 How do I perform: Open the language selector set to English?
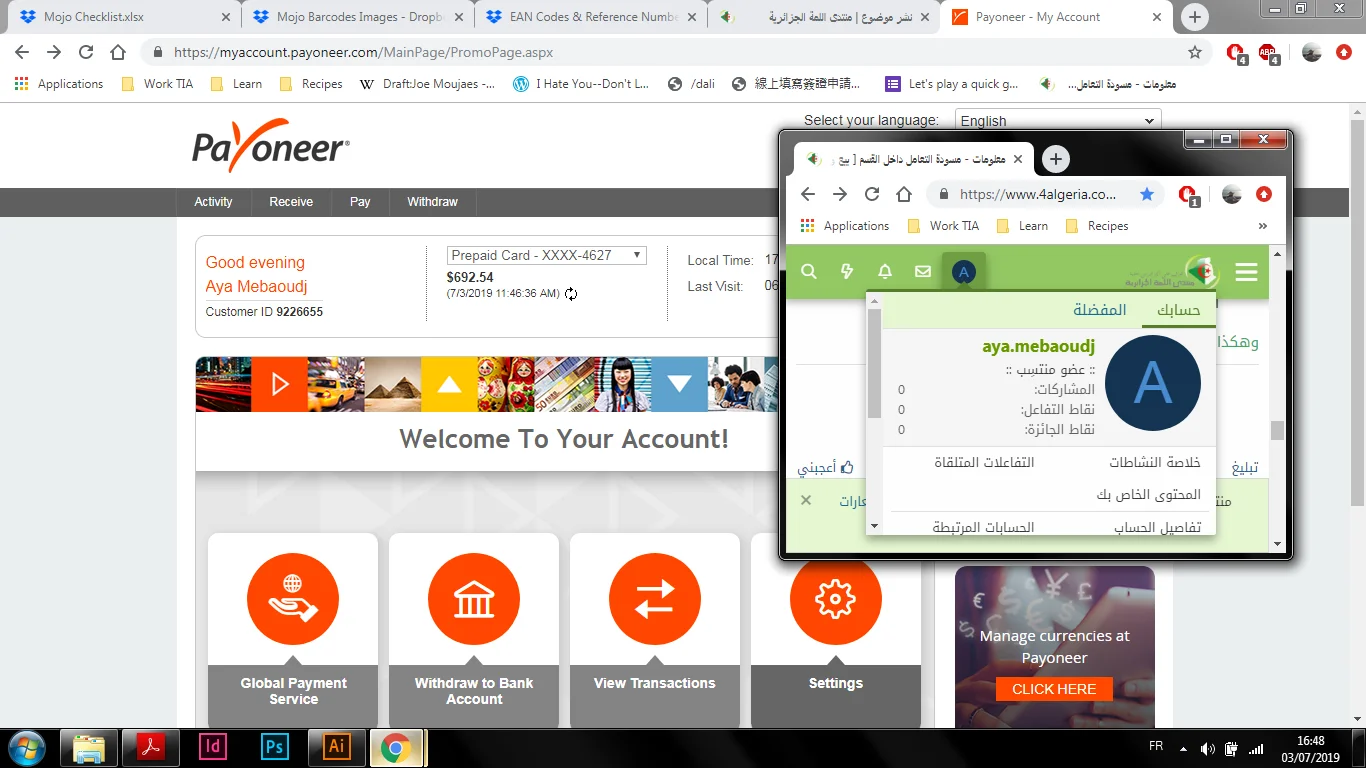coord(1057,121)
